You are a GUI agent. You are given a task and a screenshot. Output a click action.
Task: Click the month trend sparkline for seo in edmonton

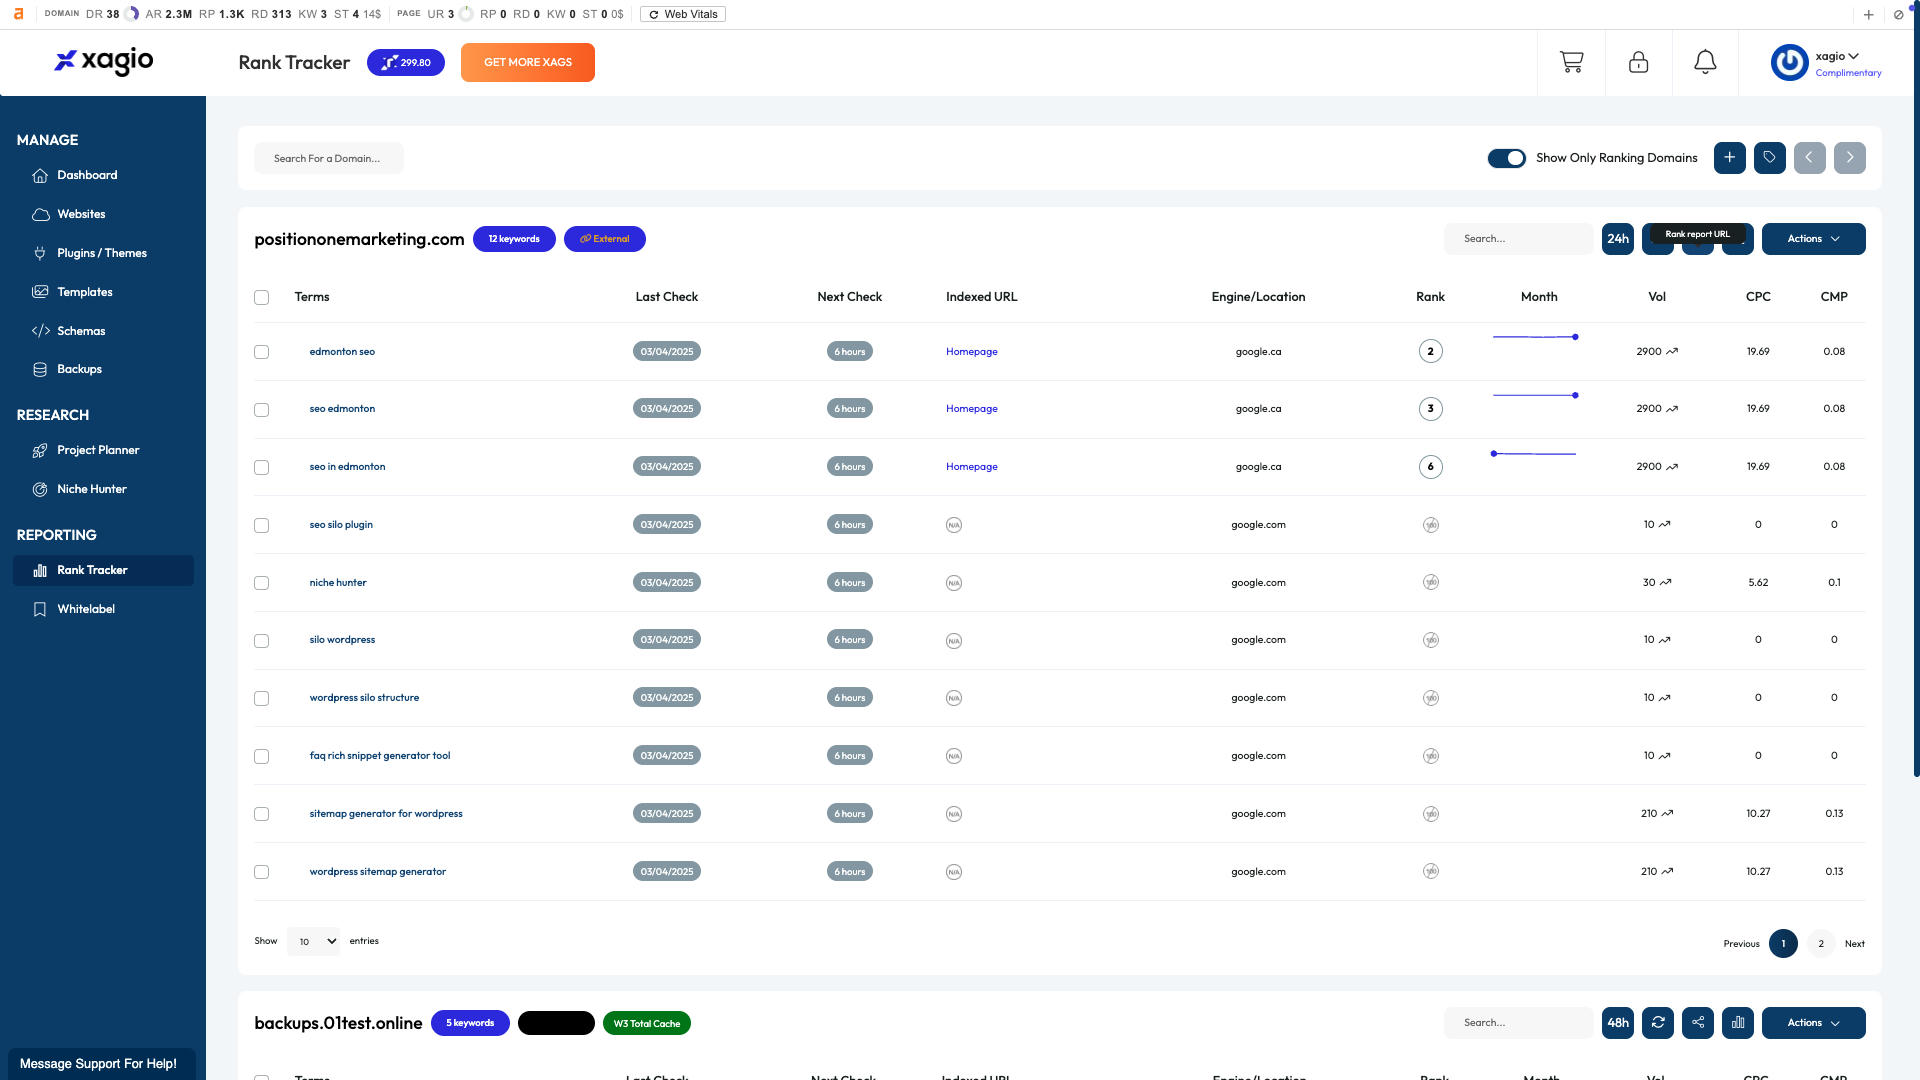[x=1533, y=454]
